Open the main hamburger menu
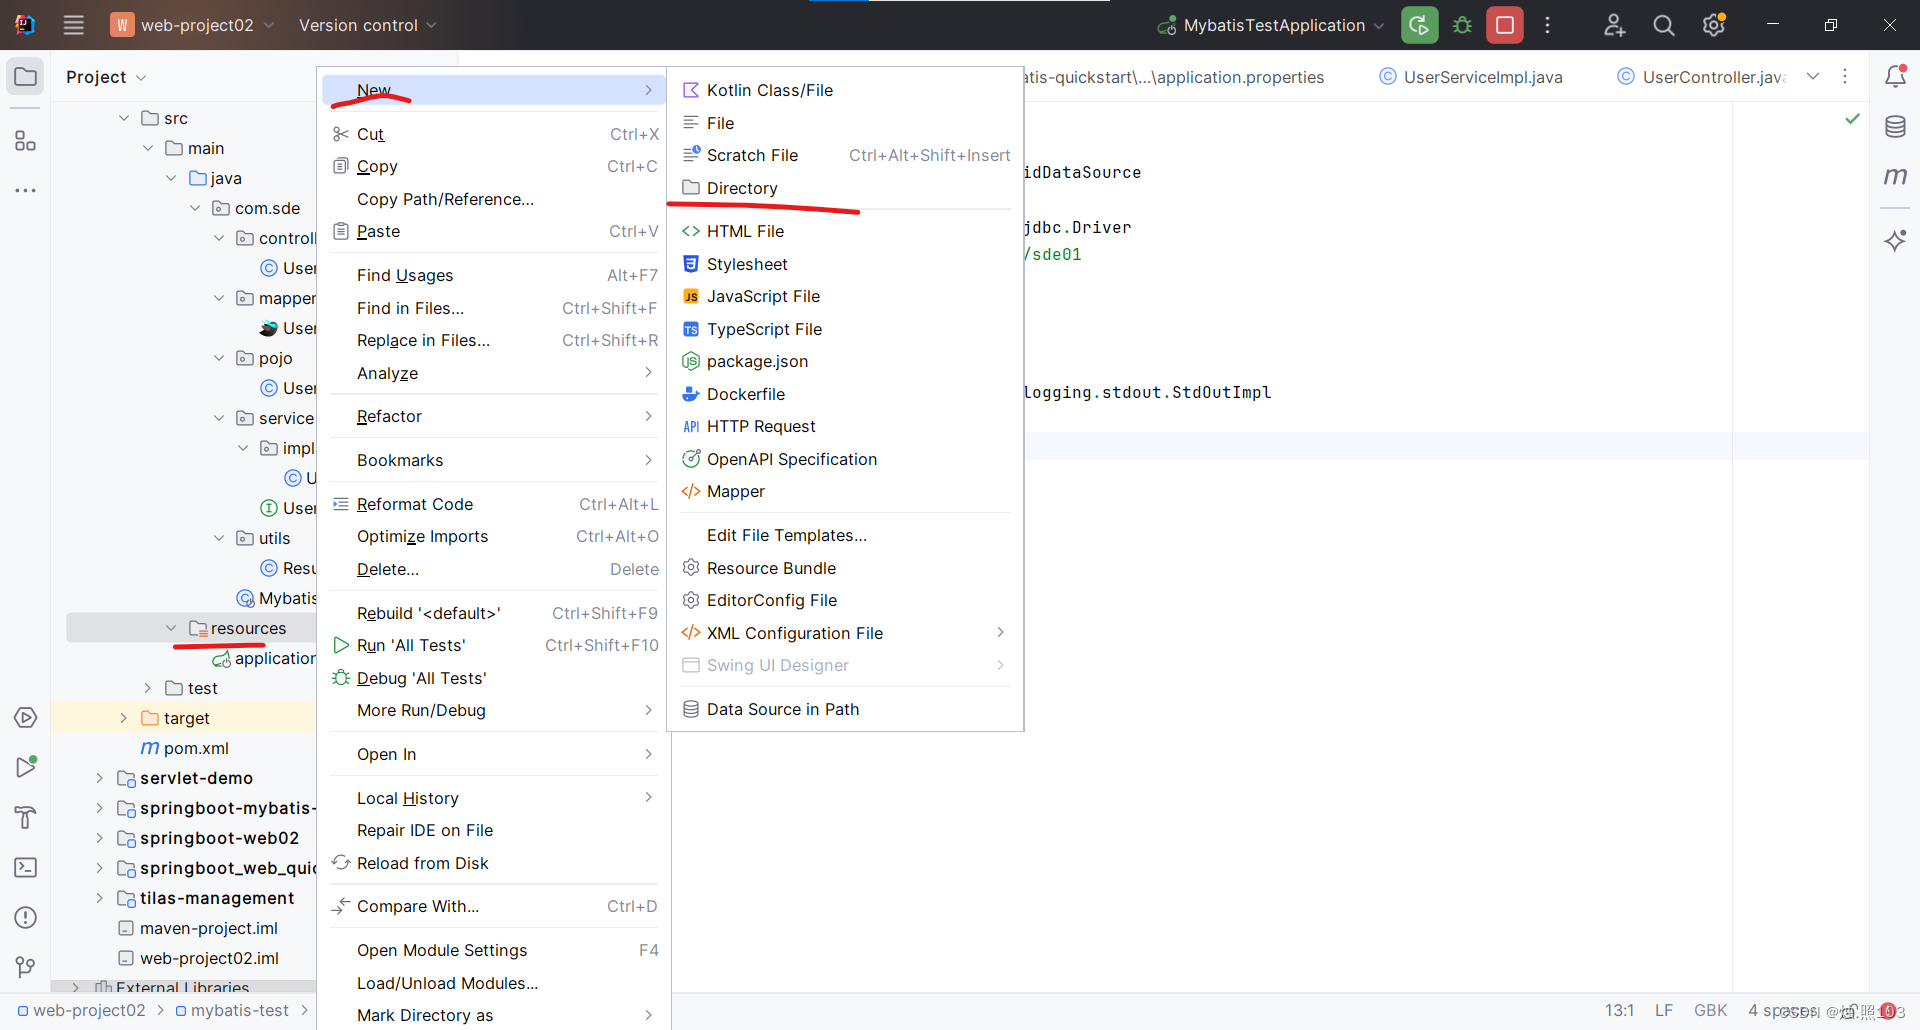This screenshot has height=1030, width=1920. click(x=73, y=25)
